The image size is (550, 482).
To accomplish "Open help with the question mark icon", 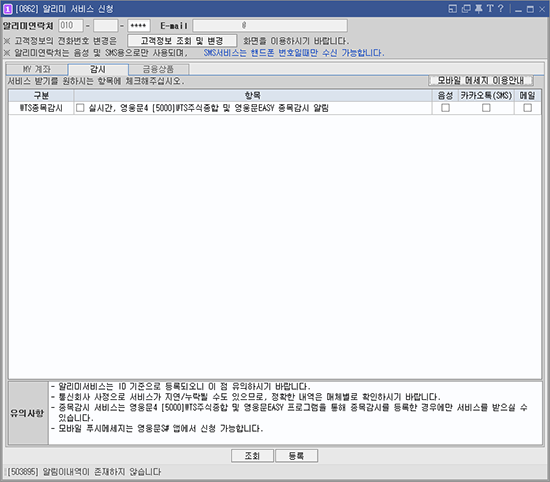I will pyautogui.click(x=501, y=9).
